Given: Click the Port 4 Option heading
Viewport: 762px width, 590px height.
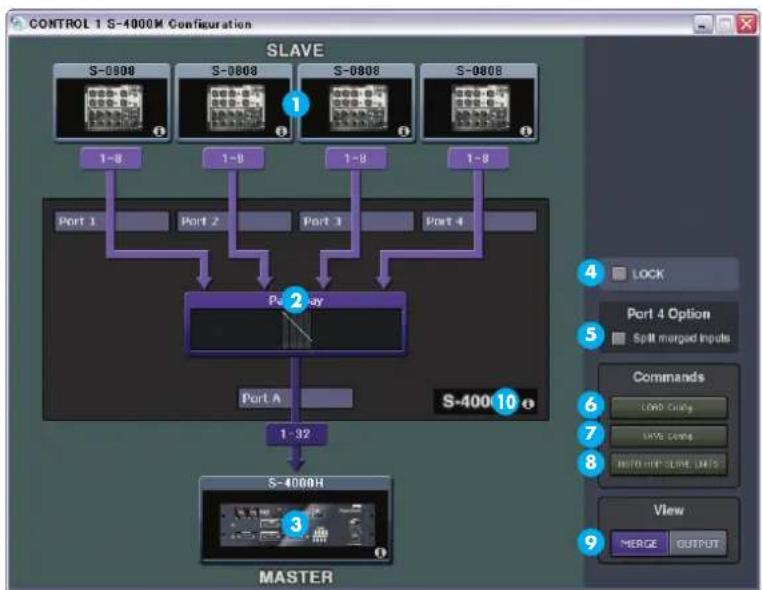Looking at the screenshot, I should pyautogui.click(x=669, y=314).
